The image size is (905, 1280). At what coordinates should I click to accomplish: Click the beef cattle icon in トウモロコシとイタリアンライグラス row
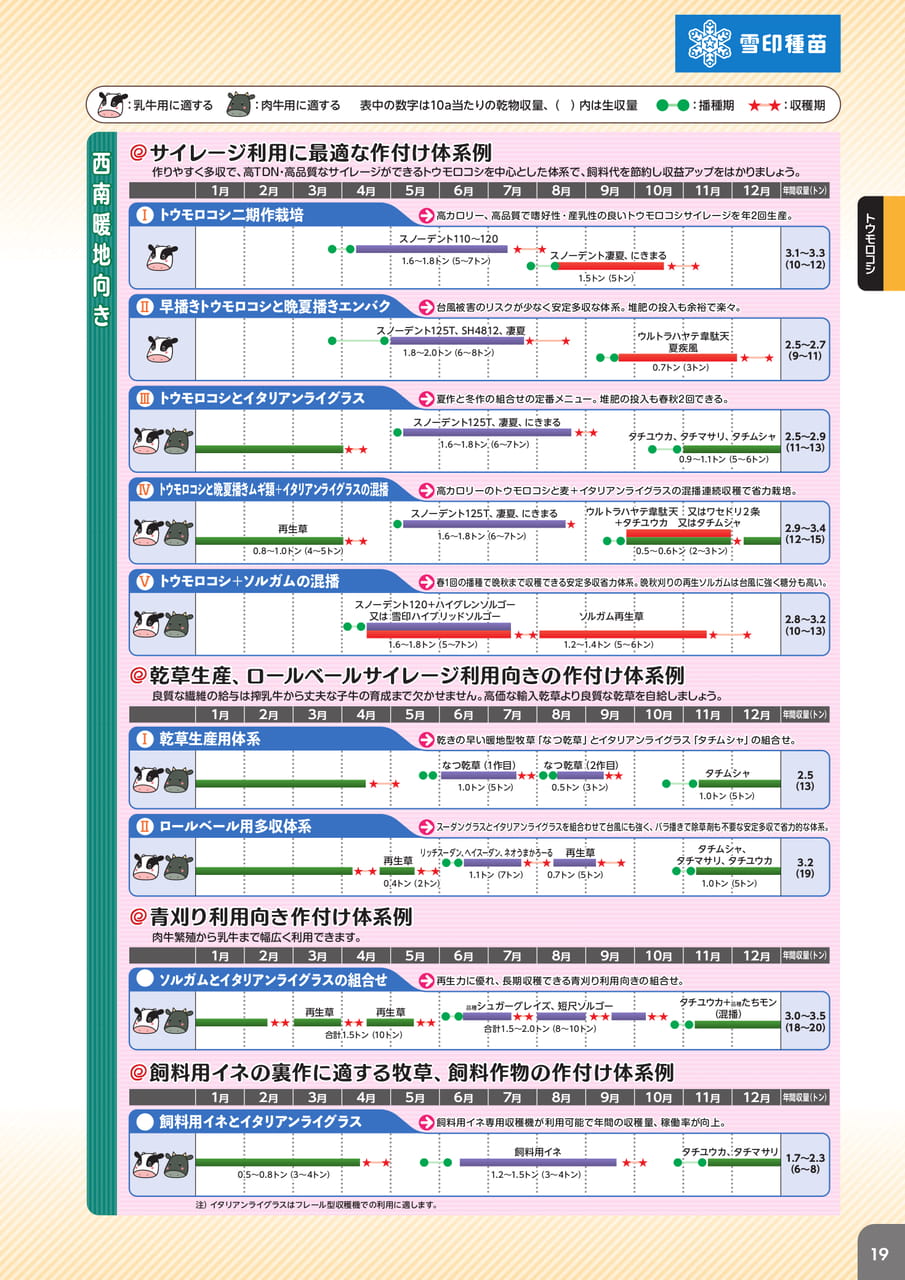coord(177,441)
